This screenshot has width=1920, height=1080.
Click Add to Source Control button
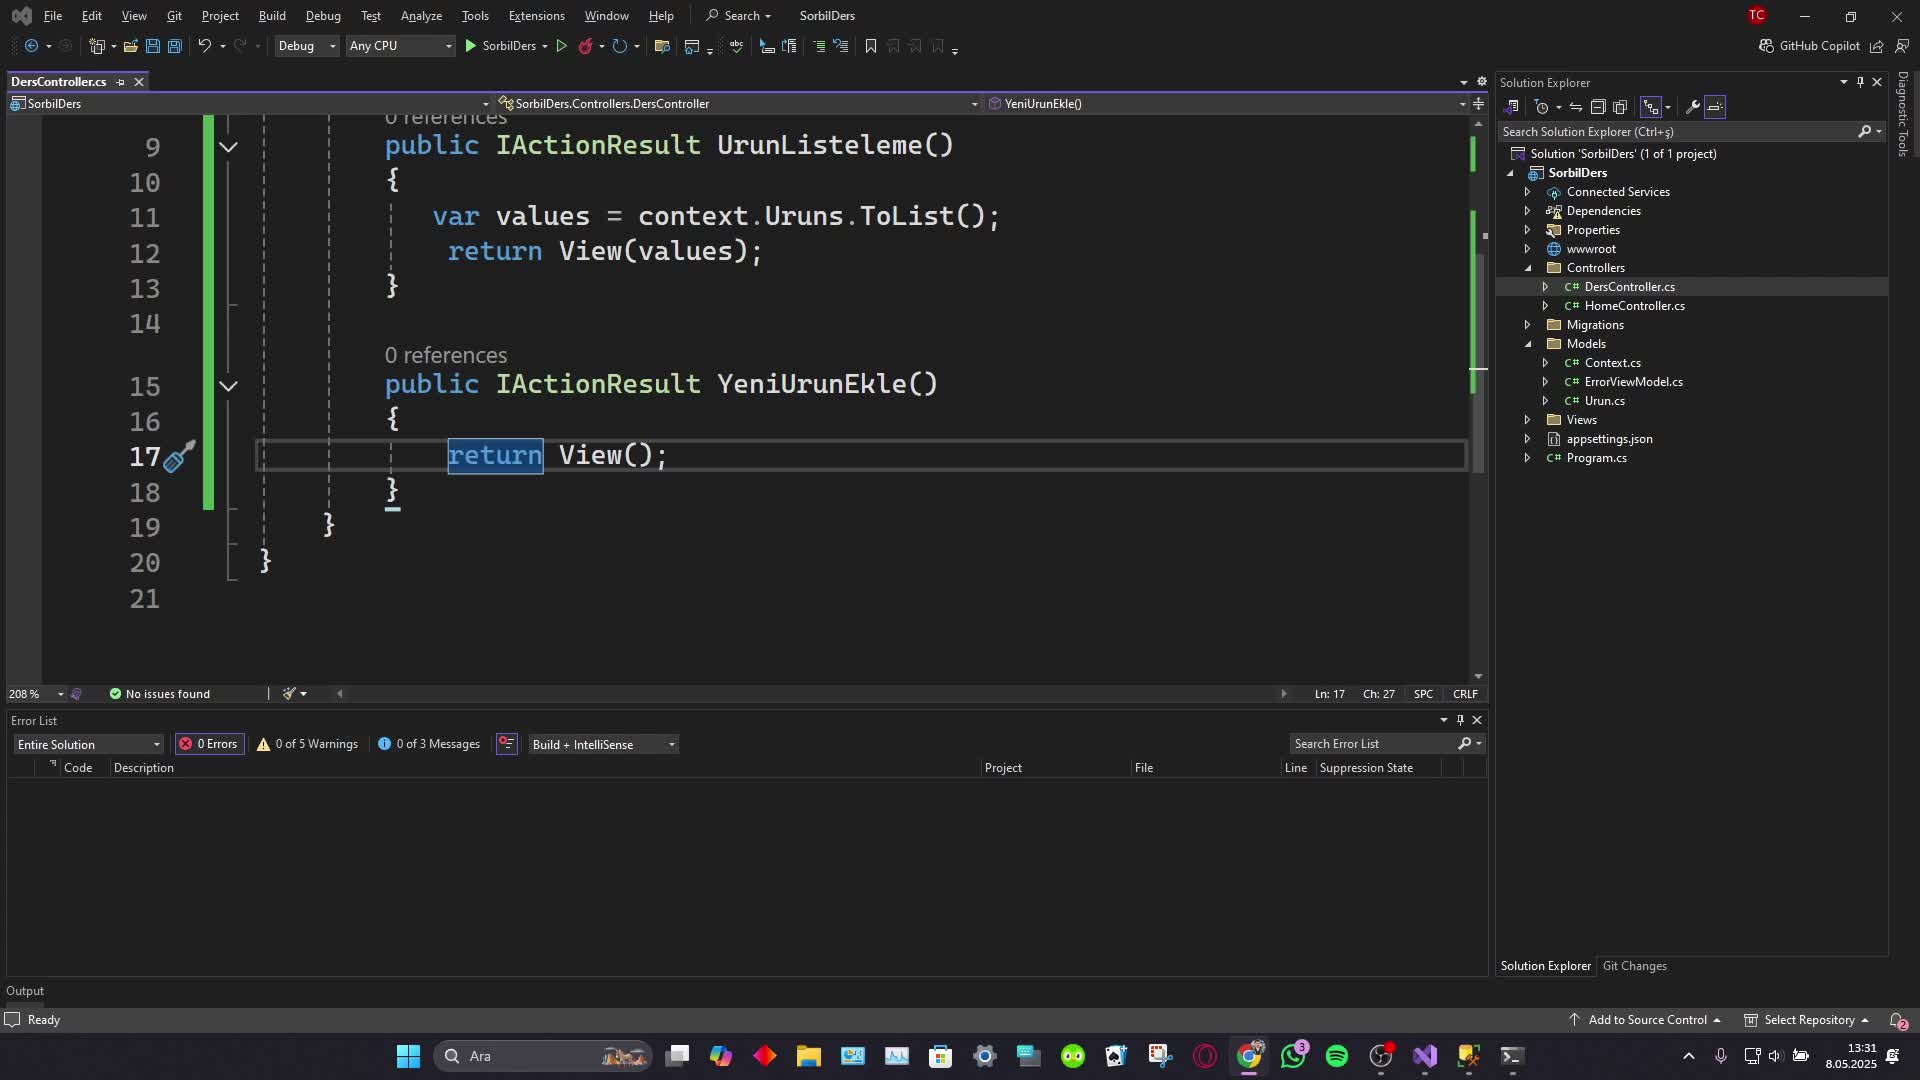(1645, 1020)
